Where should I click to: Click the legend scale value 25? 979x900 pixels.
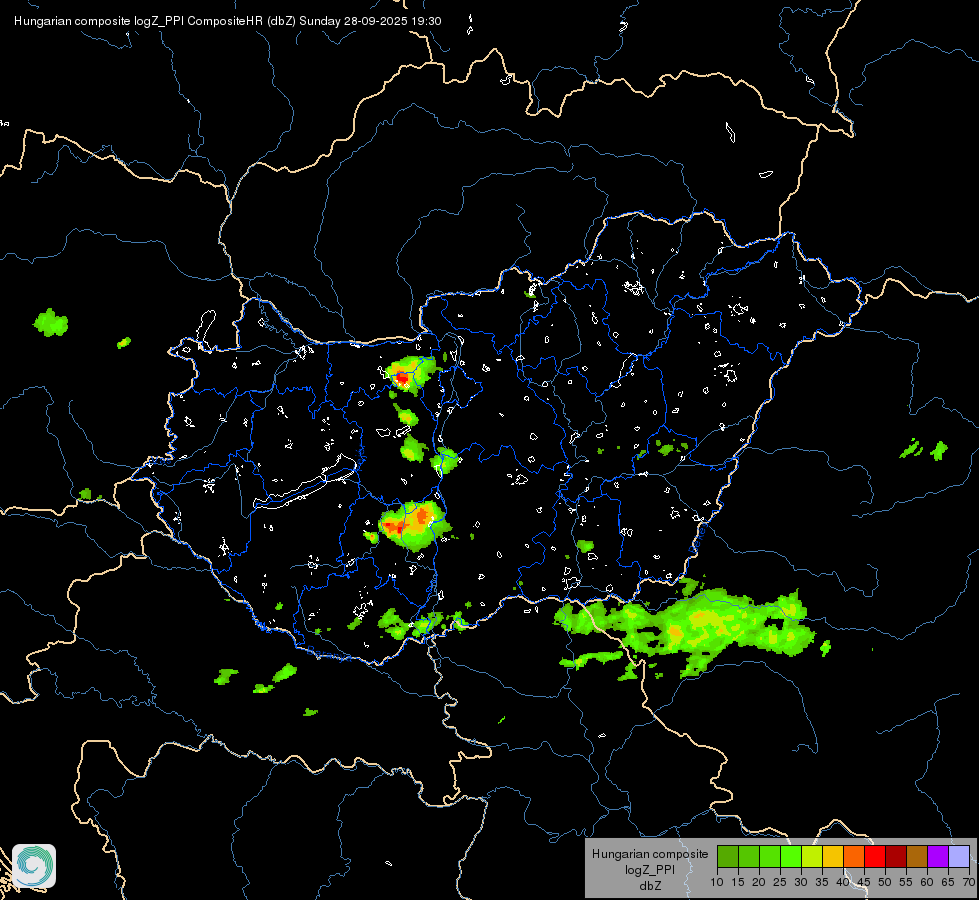click(x=780, y=883)
